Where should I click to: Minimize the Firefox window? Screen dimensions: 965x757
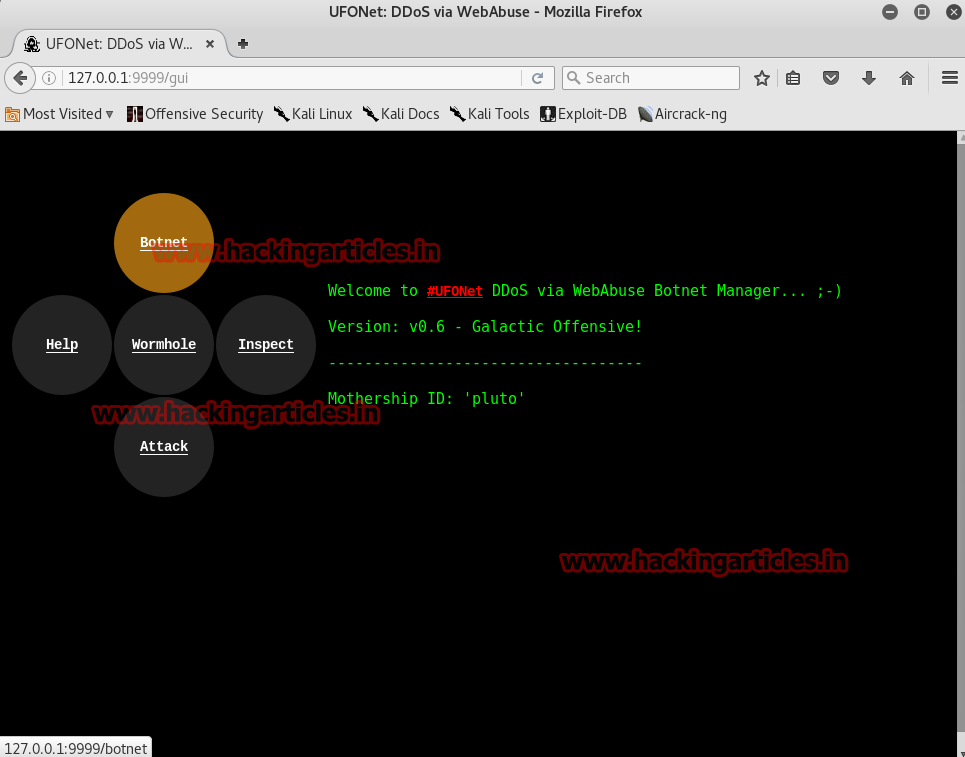coord(890,12)
